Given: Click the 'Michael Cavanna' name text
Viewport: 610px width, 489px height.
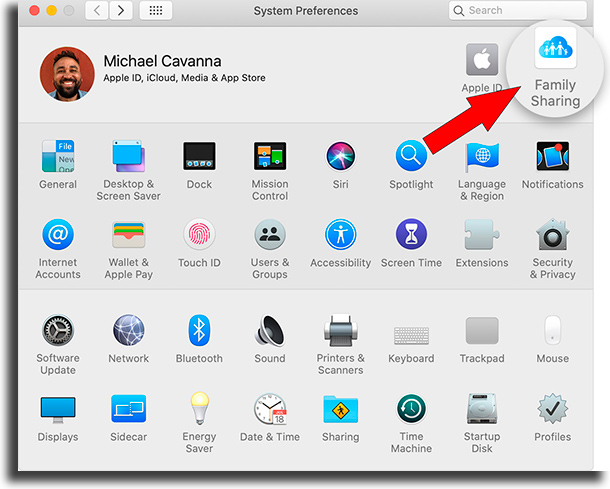Looking at the screenshot, I should pos(162,61).
